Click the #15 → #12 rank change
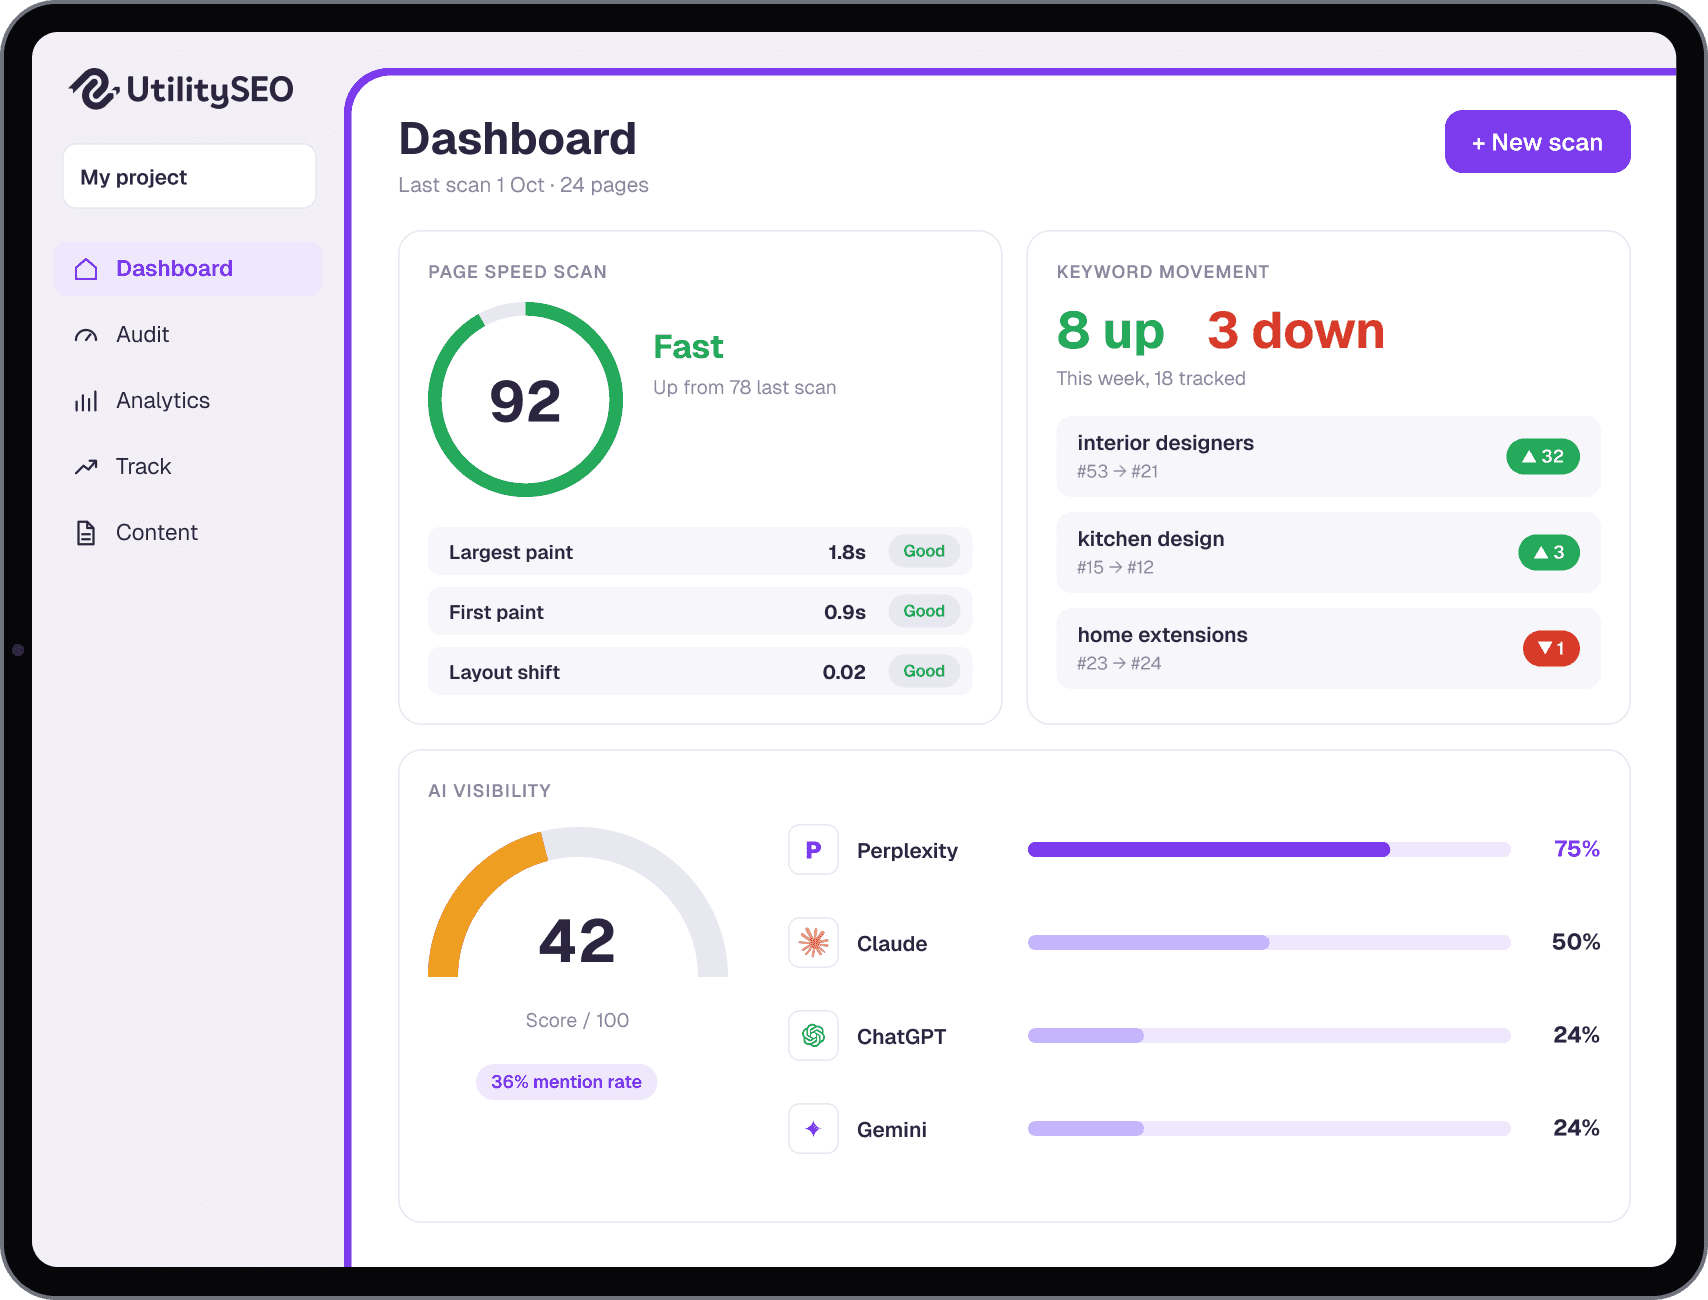This screenshot has width=1708, height=1300. (x=1115, y=567)
